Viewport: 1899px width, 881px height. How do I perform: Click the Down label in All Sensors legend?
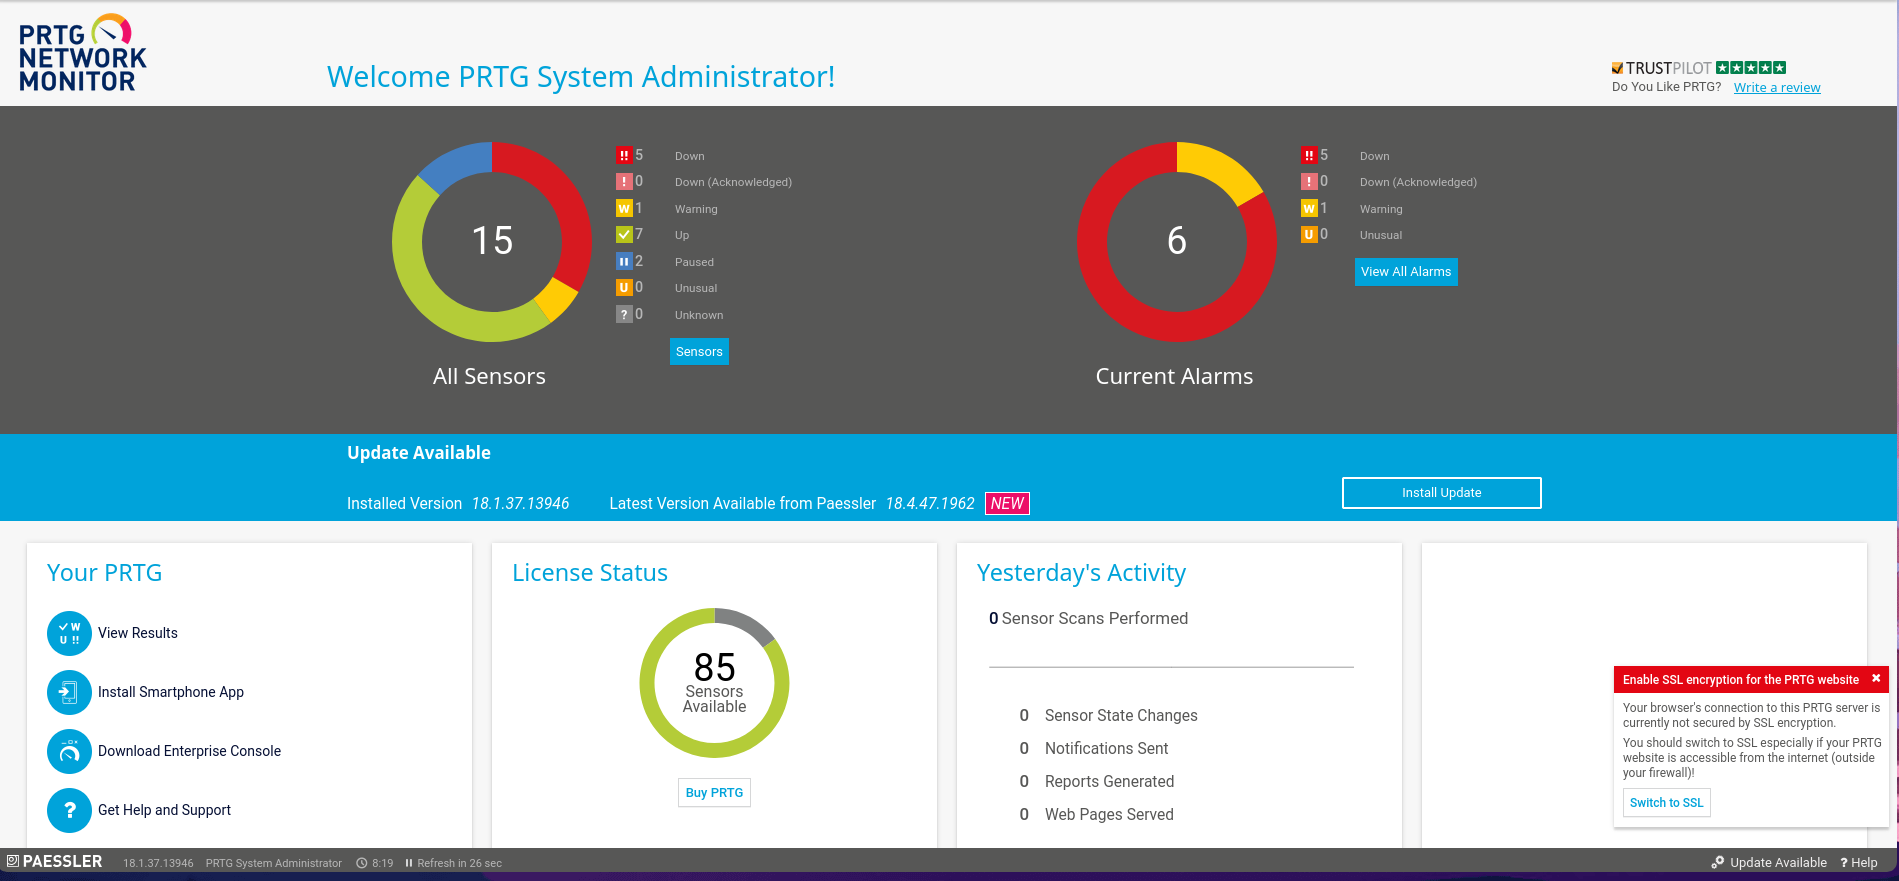pyautogui.click(x=690, y=156)
